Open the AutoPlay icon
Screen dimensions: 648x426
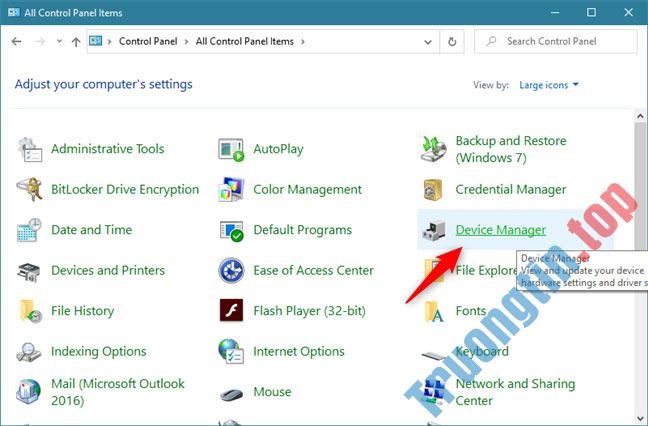pos(231,150)
